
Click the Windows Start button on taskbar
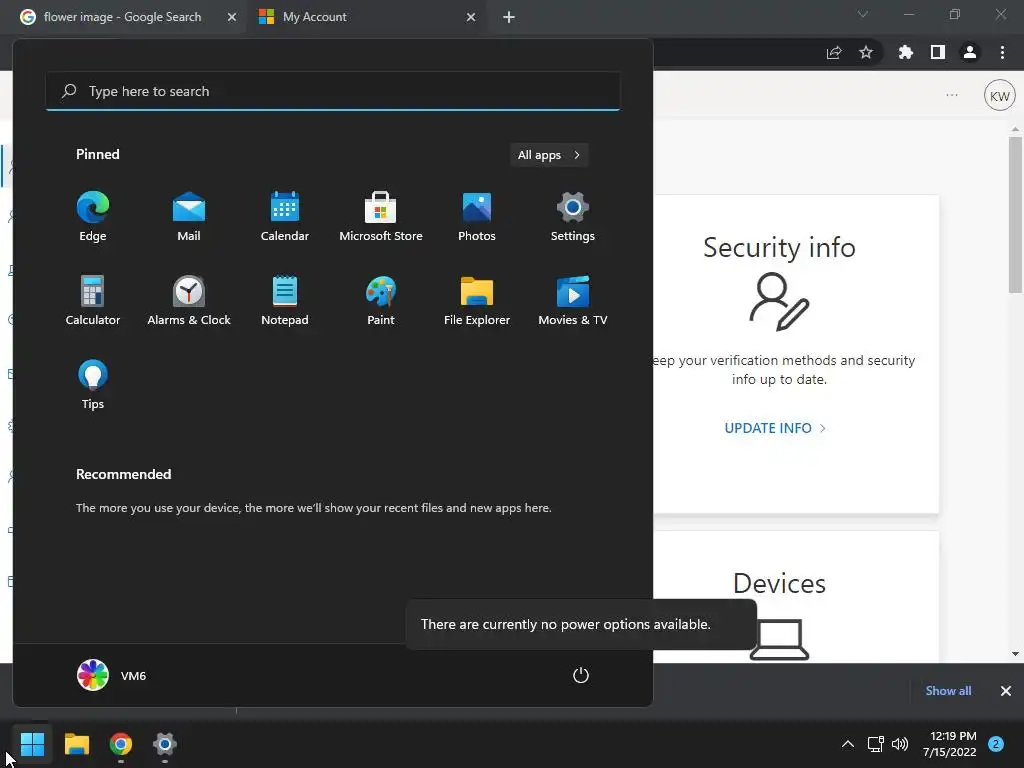[32, 744]
